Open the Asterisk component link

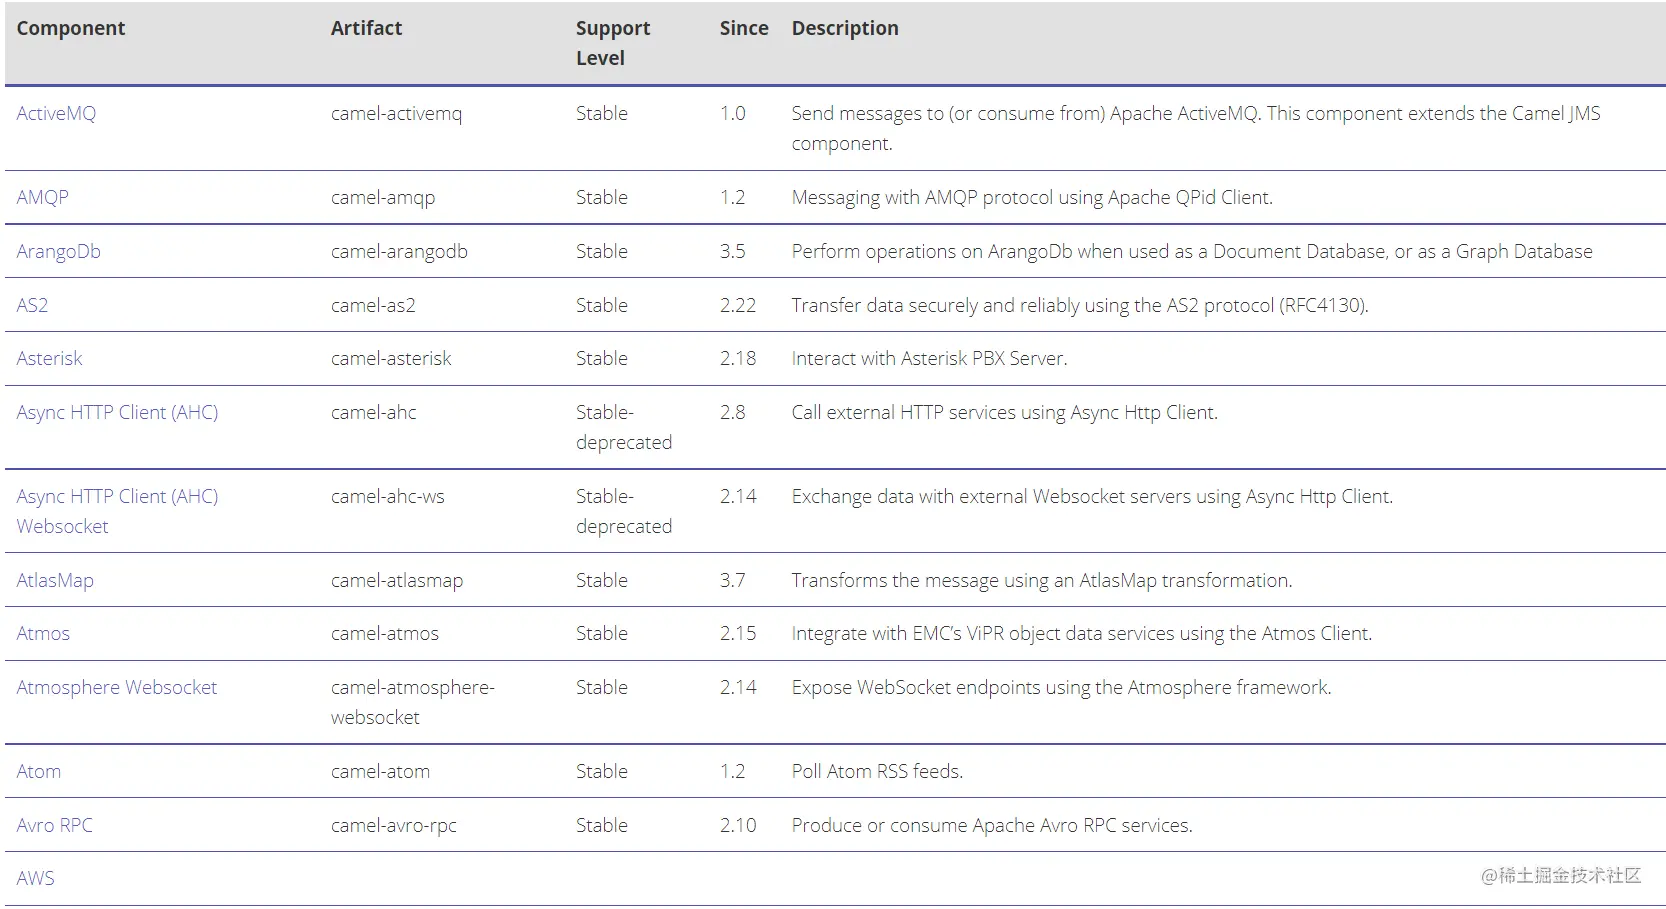[x=49, y=358]
